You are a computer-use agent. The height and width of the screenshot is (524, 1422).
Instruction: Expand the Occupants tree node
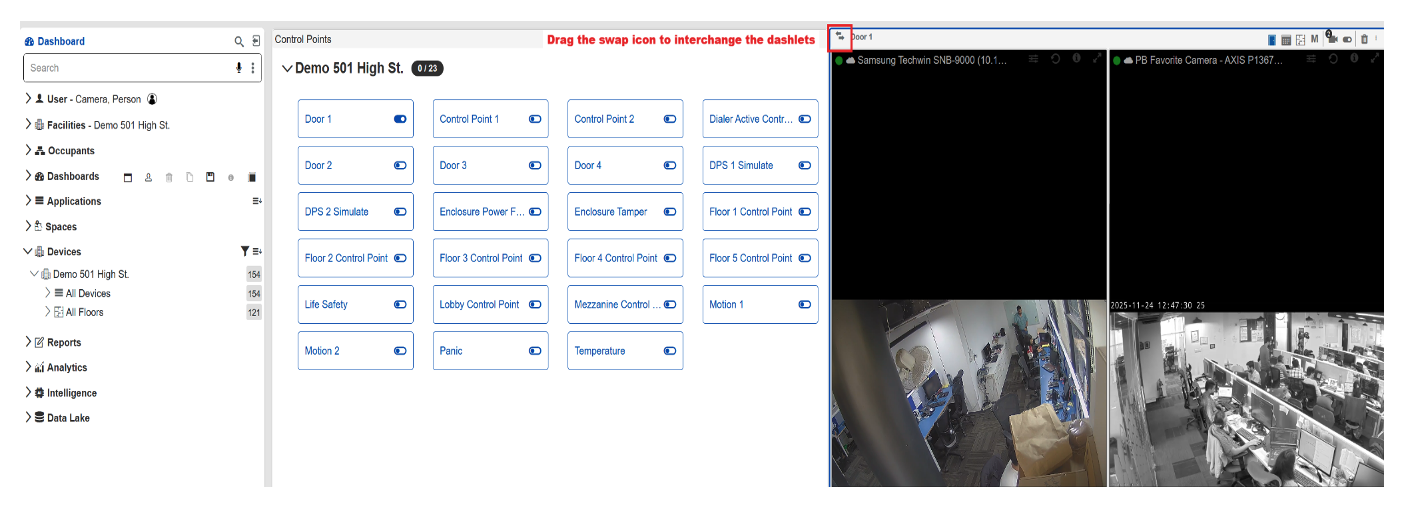coord(28,150)
